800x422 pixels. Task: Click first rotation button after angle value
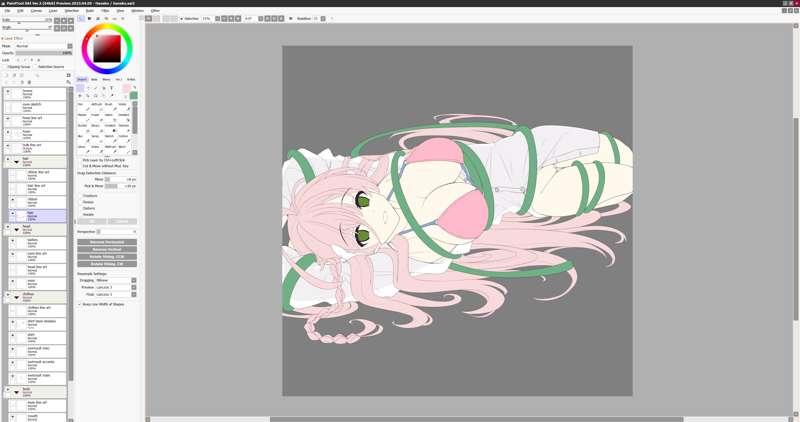(x=261, y=18)
